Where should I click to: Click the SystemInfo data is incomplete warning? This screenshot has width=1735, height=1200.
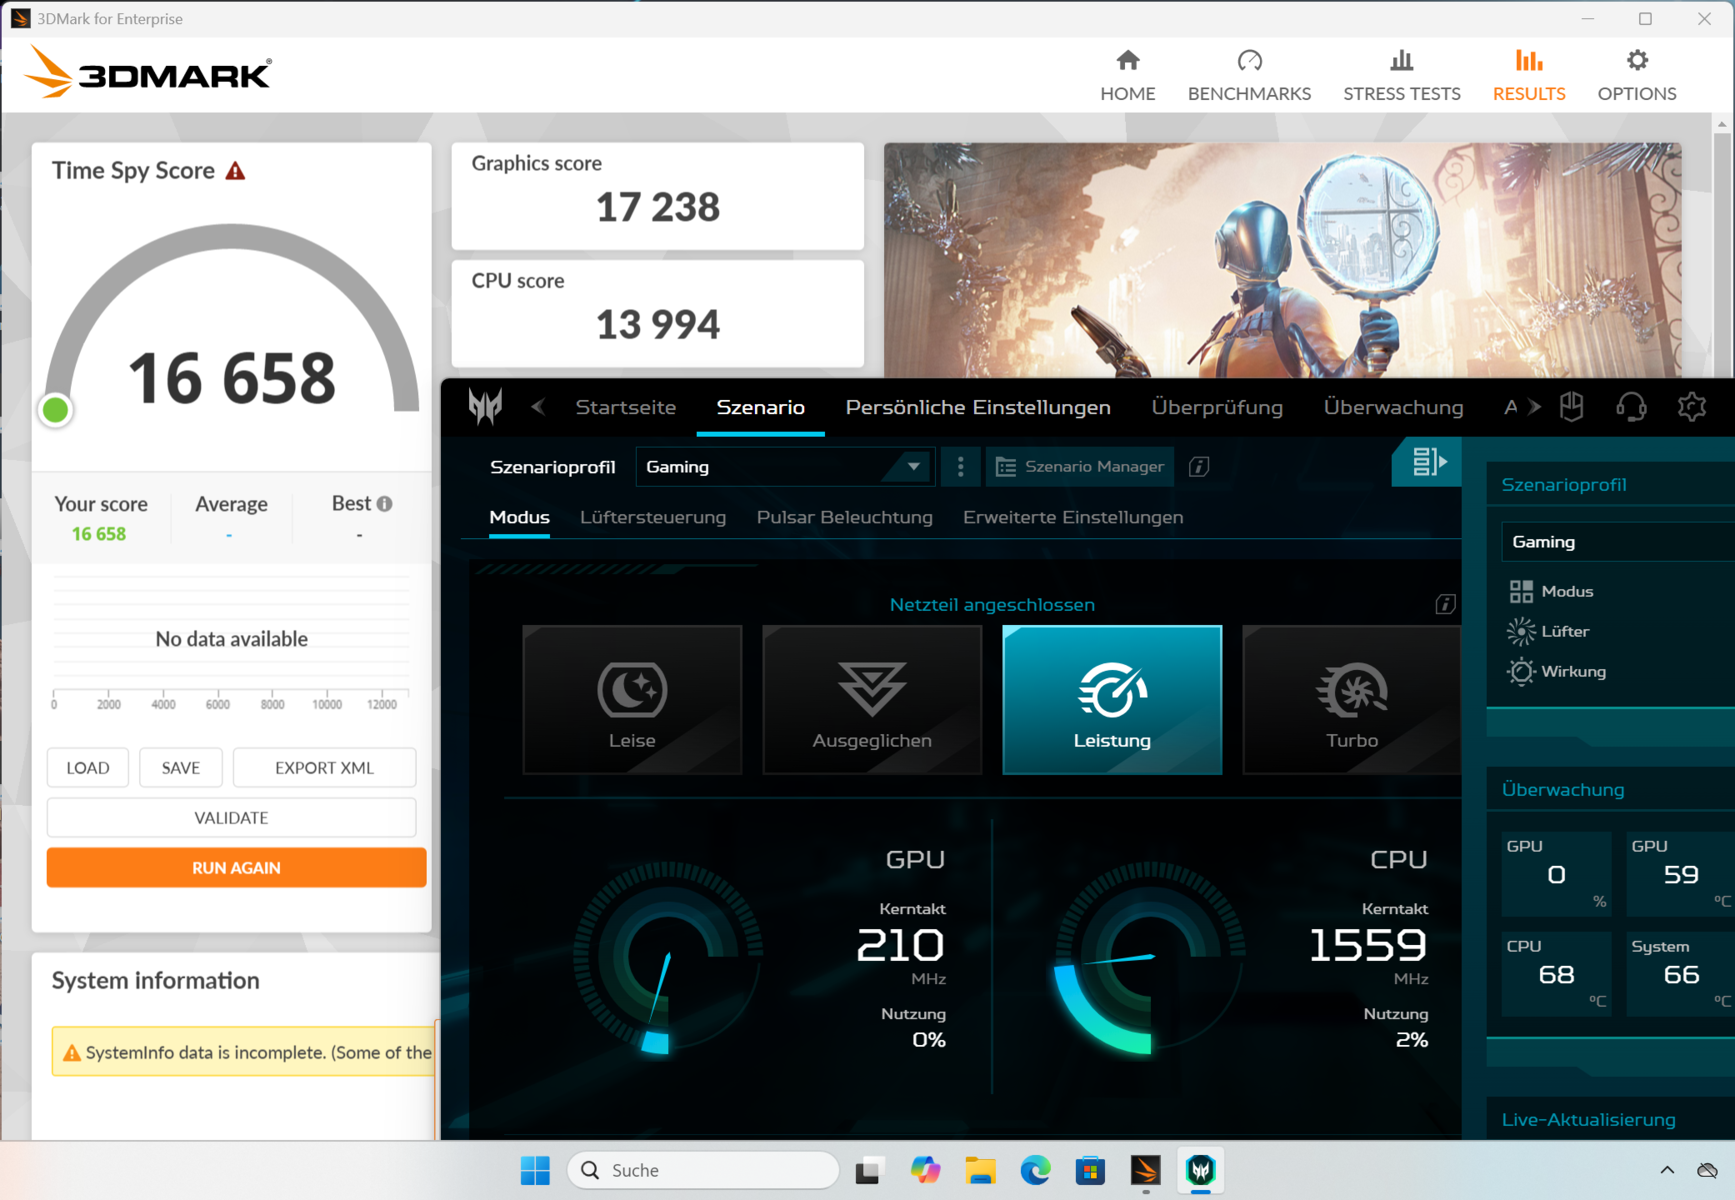(244, 1052)
